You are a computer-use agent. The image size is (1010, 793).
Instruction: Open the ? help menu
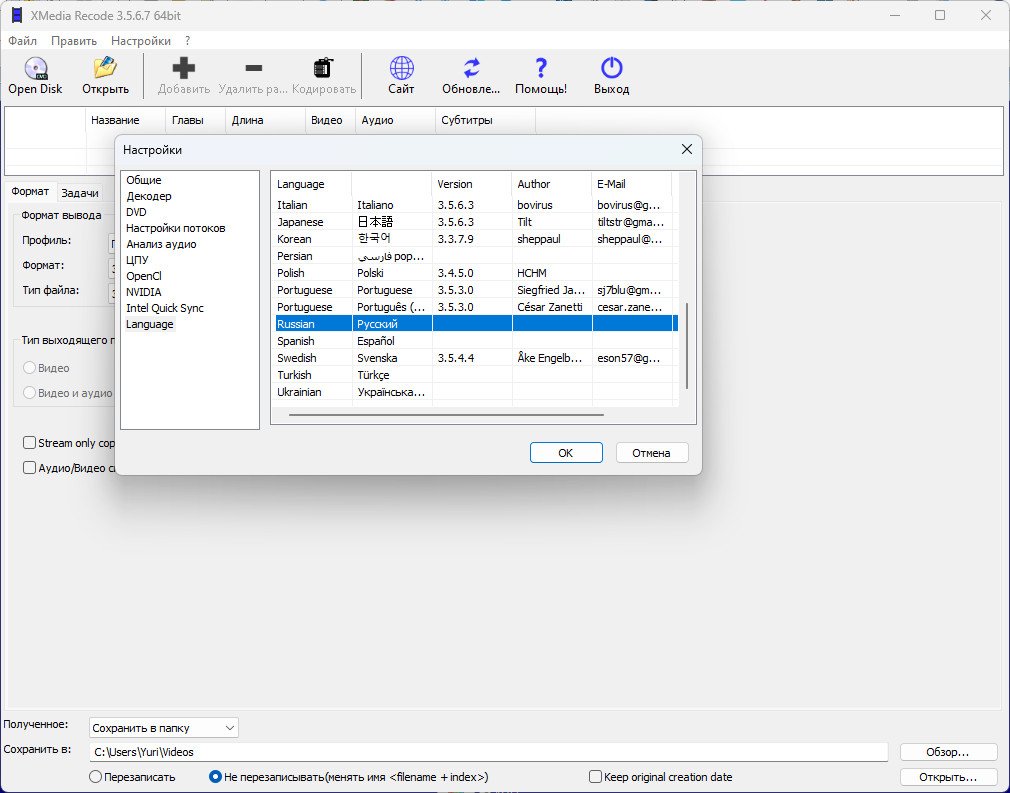(187, 41)
